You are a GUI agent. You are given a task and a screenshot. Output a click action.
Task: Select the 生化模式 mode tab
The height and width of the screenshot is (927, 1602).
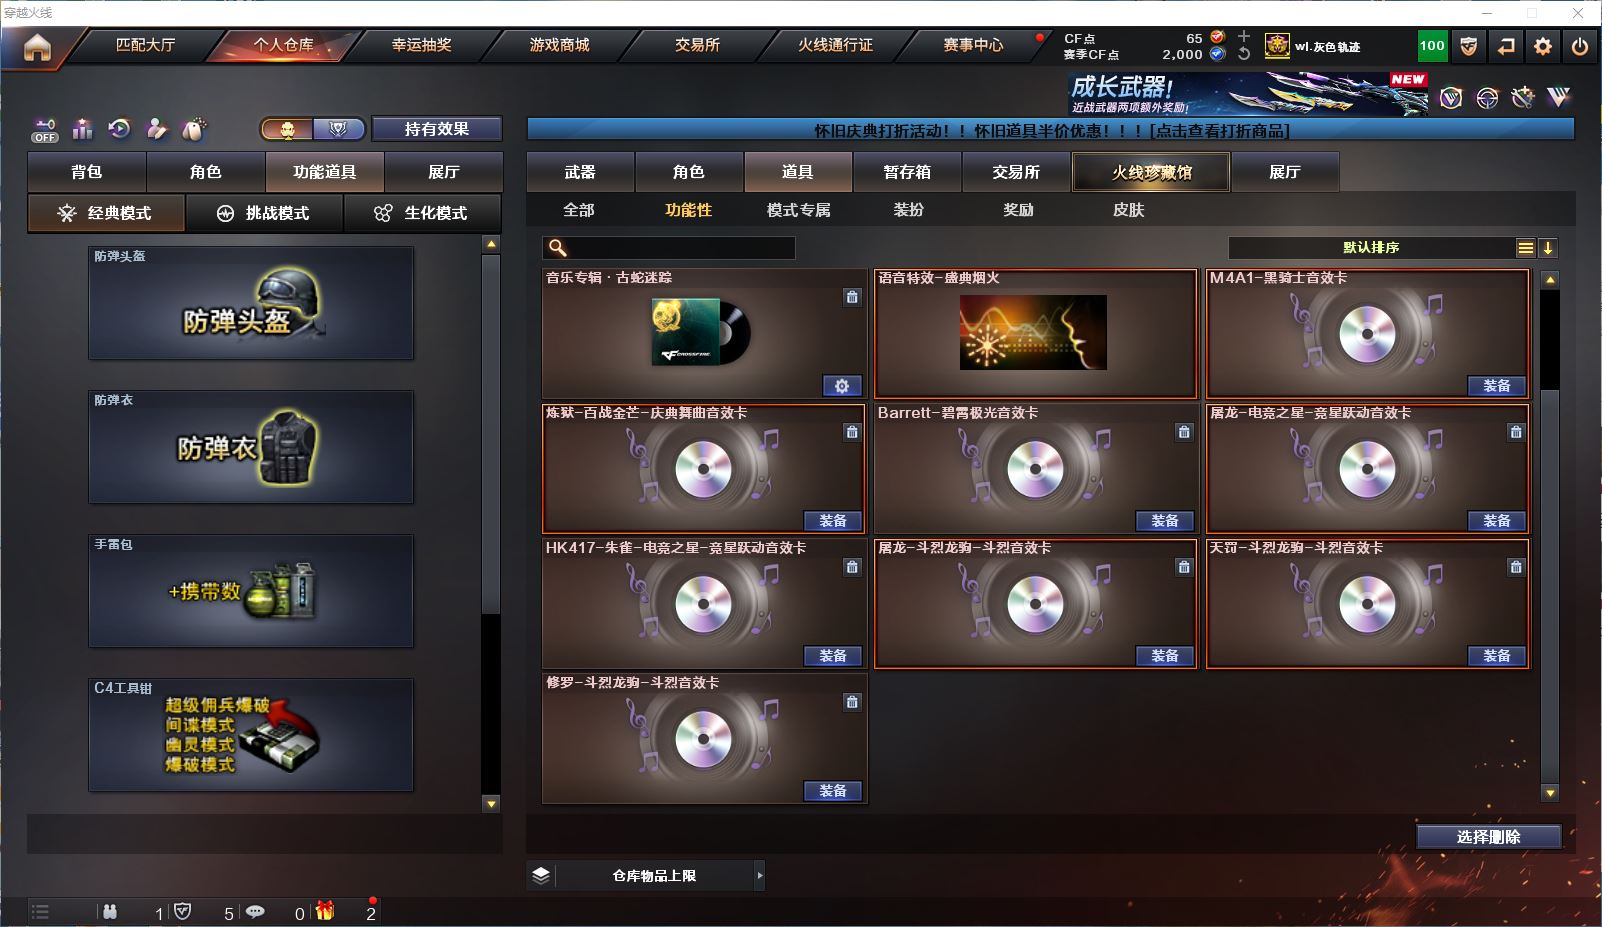(422, 213)
